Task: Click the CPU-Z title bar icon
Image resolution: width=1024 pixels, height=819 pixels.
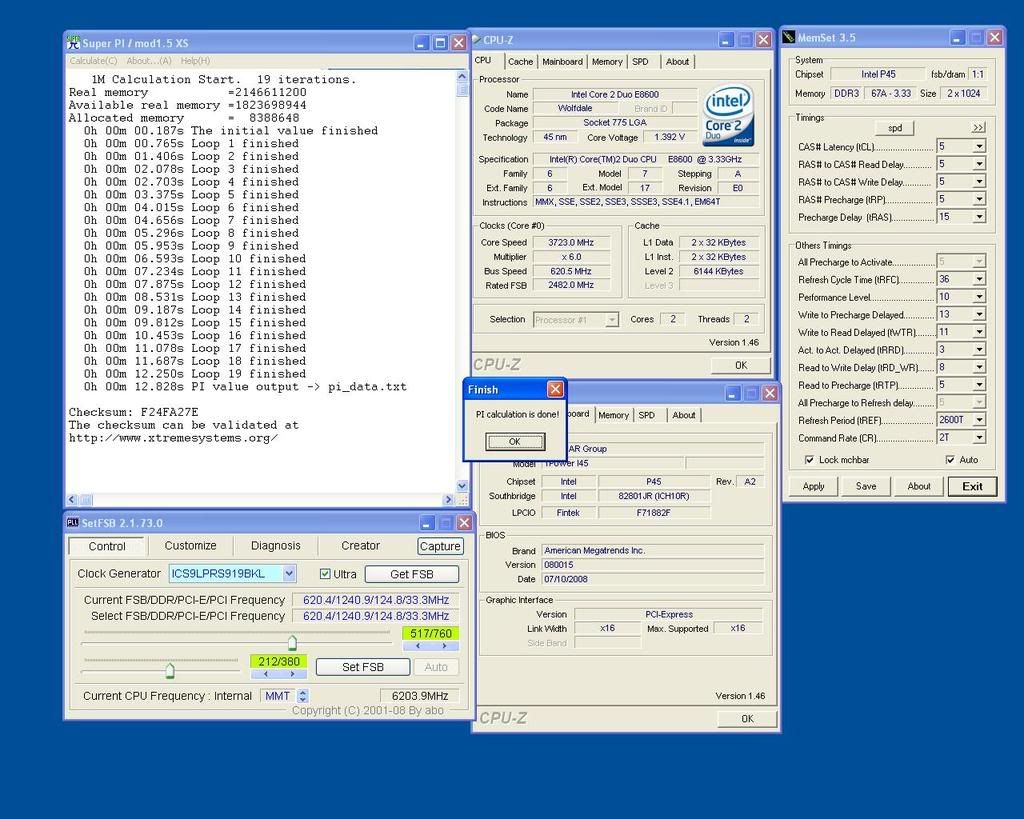Action: pyautogui.click(x=476, y=40)
